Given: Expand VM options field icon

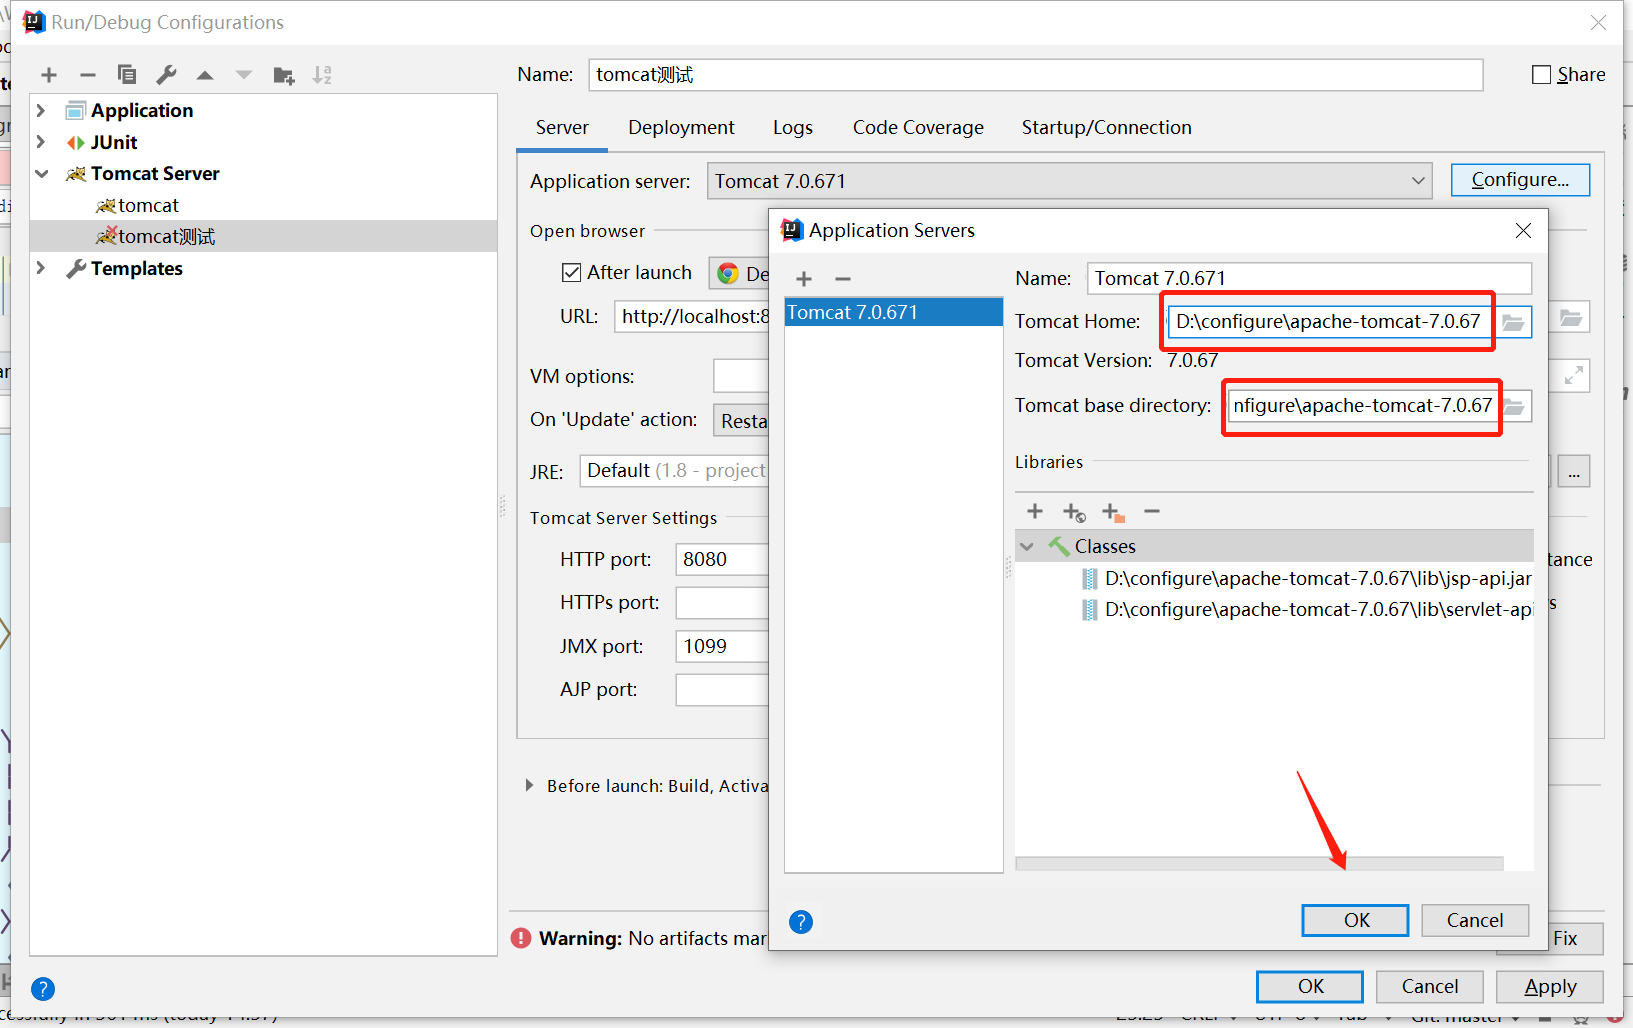Looking at the screenshot, I should coord(1574,376).
